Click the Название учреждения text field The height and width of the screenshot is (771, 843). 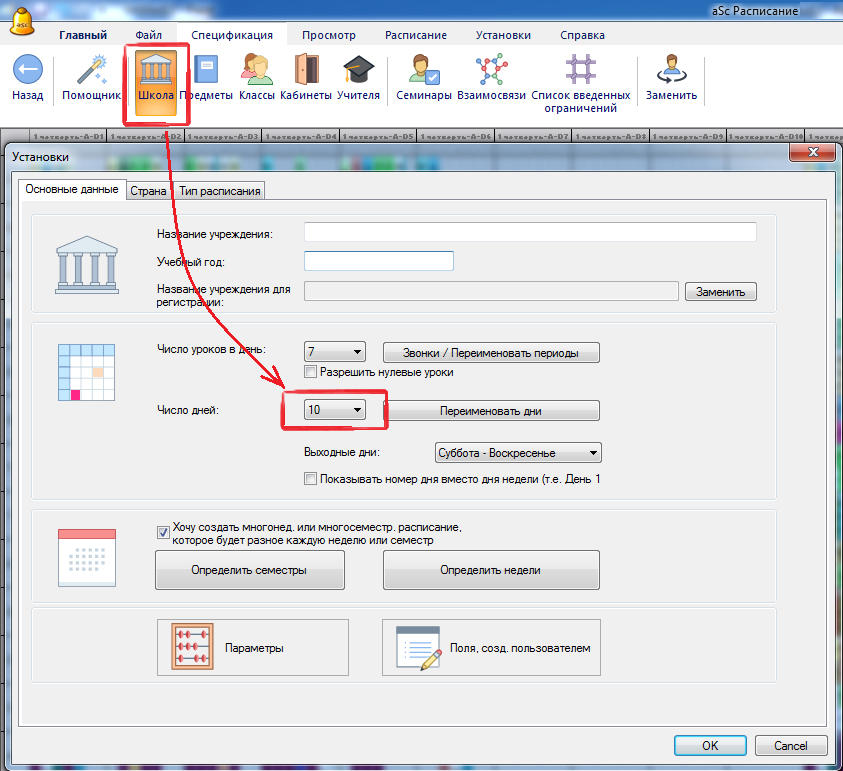530,232
